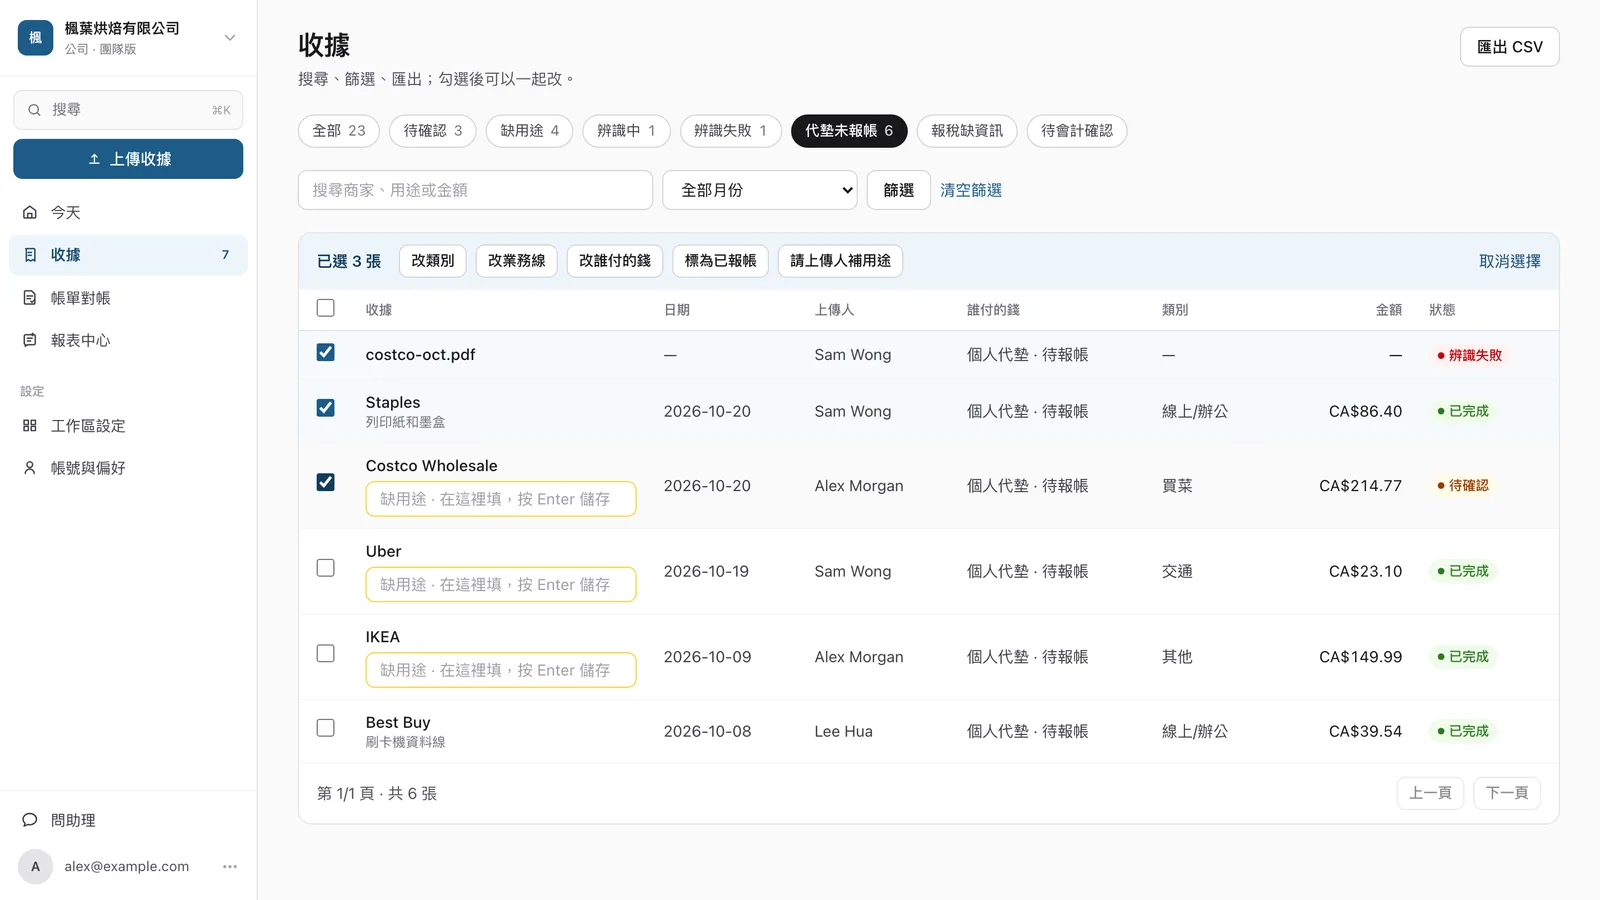Tick the select-all checkbox in table header
Viewport: 1600px width, 900px height.
point(325,308)
